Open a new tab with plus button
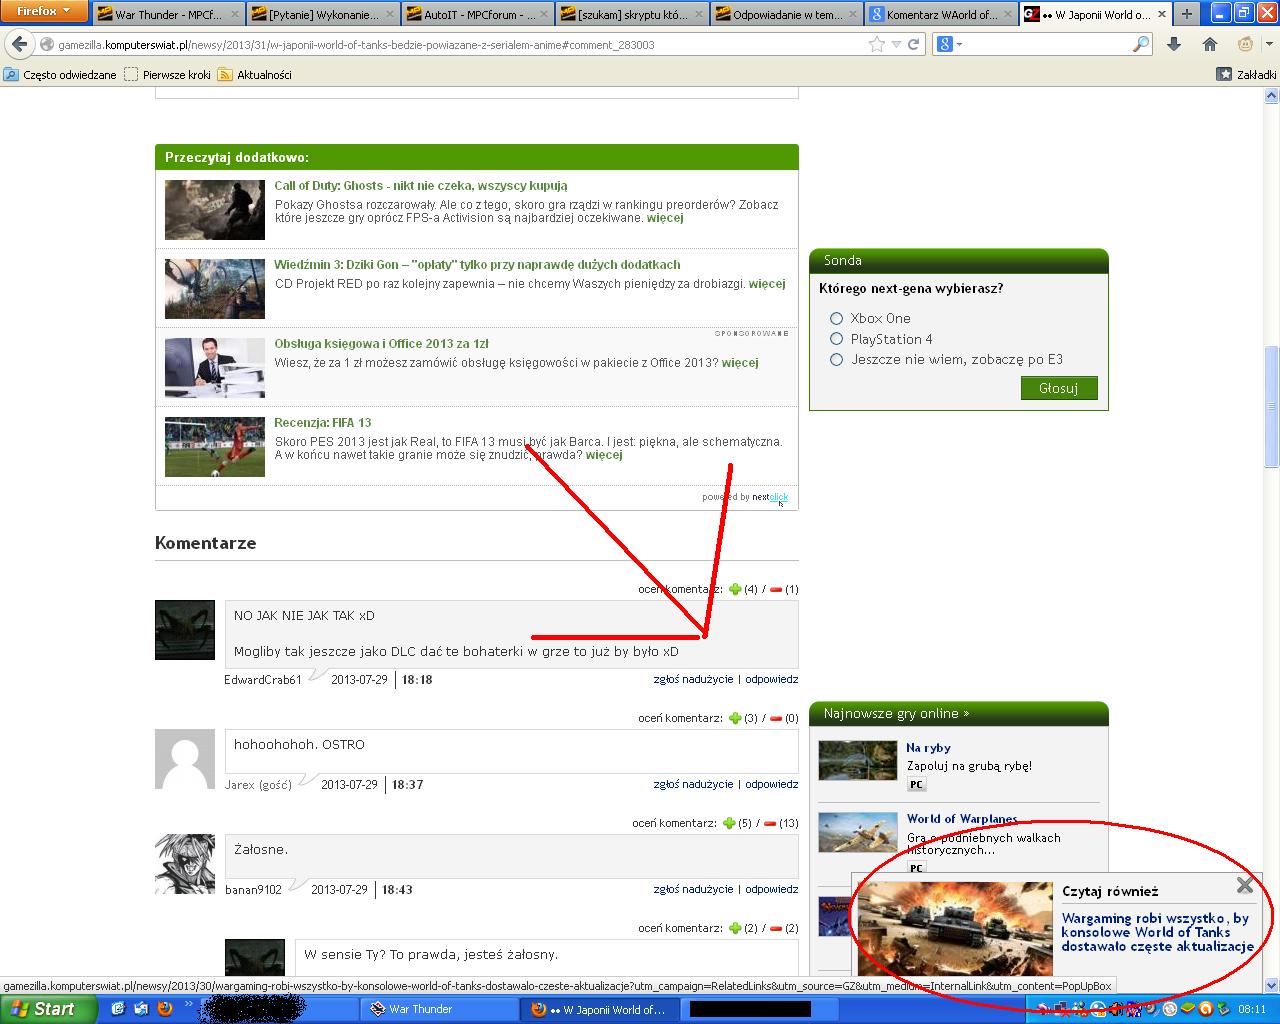 click(1186, 14)
